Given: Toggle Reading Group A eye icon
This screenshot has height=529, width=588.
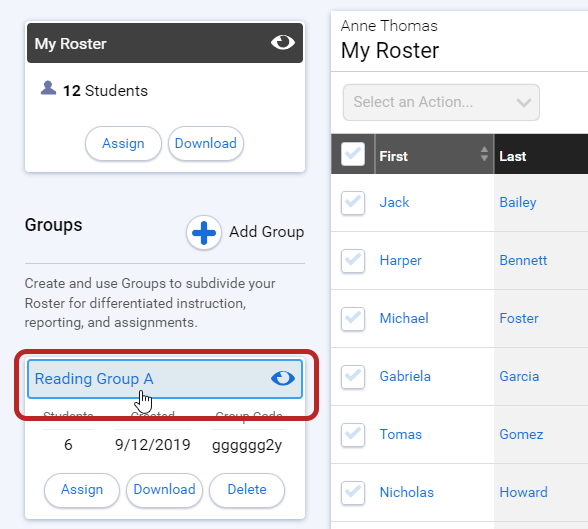Looking at the screenshot, I should 283,378.
